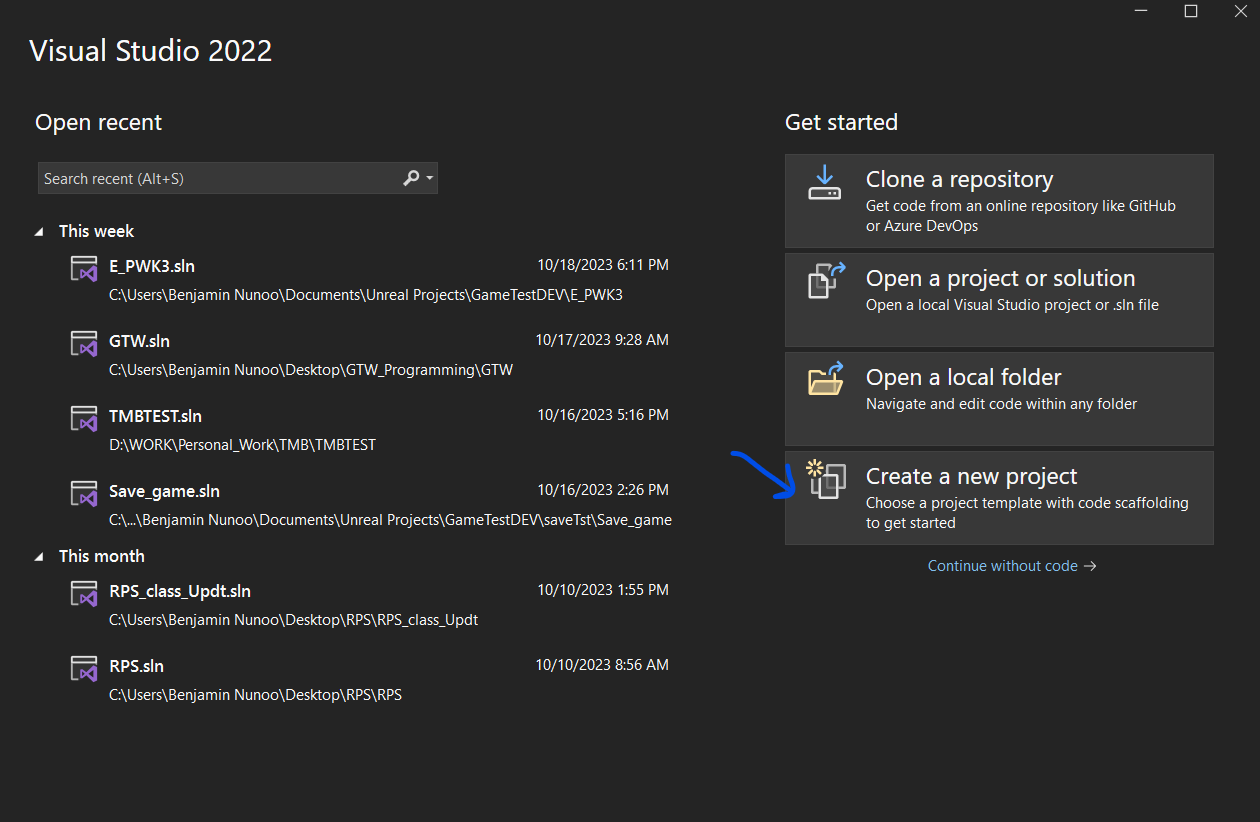Click the E_PWK3.sln solution file icon

83,268
